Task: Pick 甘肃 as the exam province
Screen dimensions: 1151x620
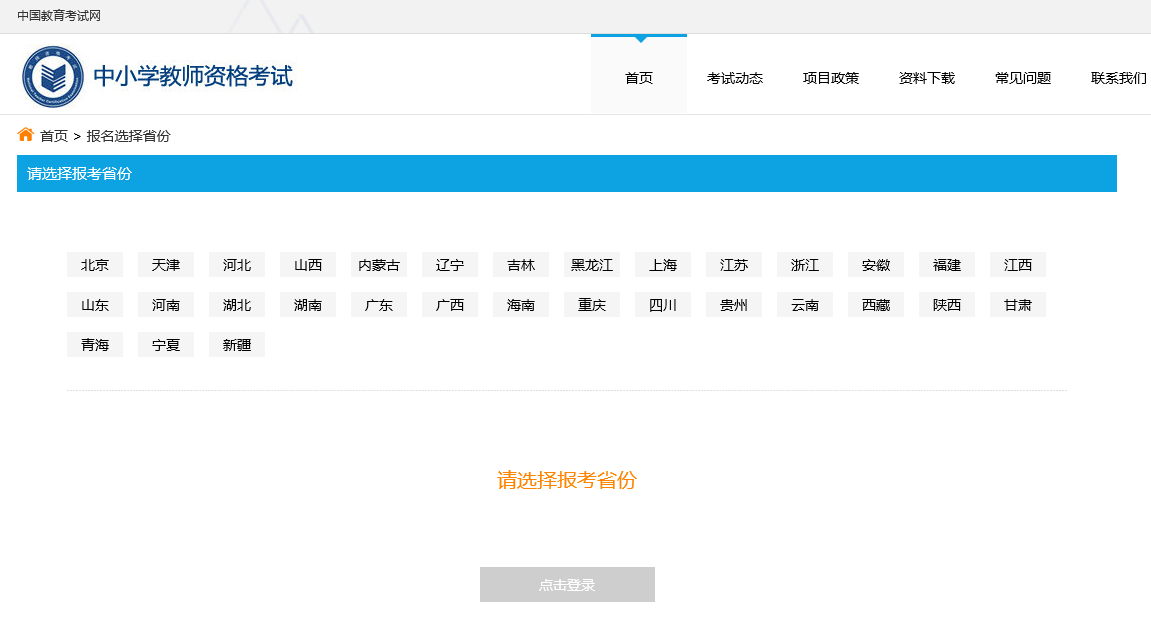Action: pos(1018,305)
